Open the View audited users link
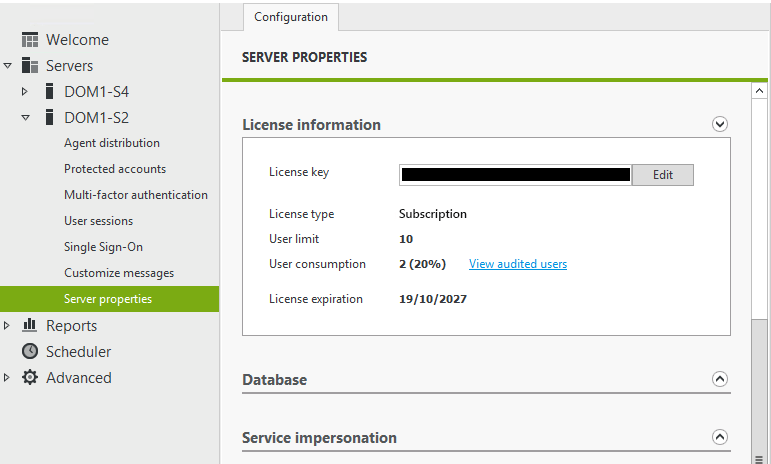 (x=518, y=264)
